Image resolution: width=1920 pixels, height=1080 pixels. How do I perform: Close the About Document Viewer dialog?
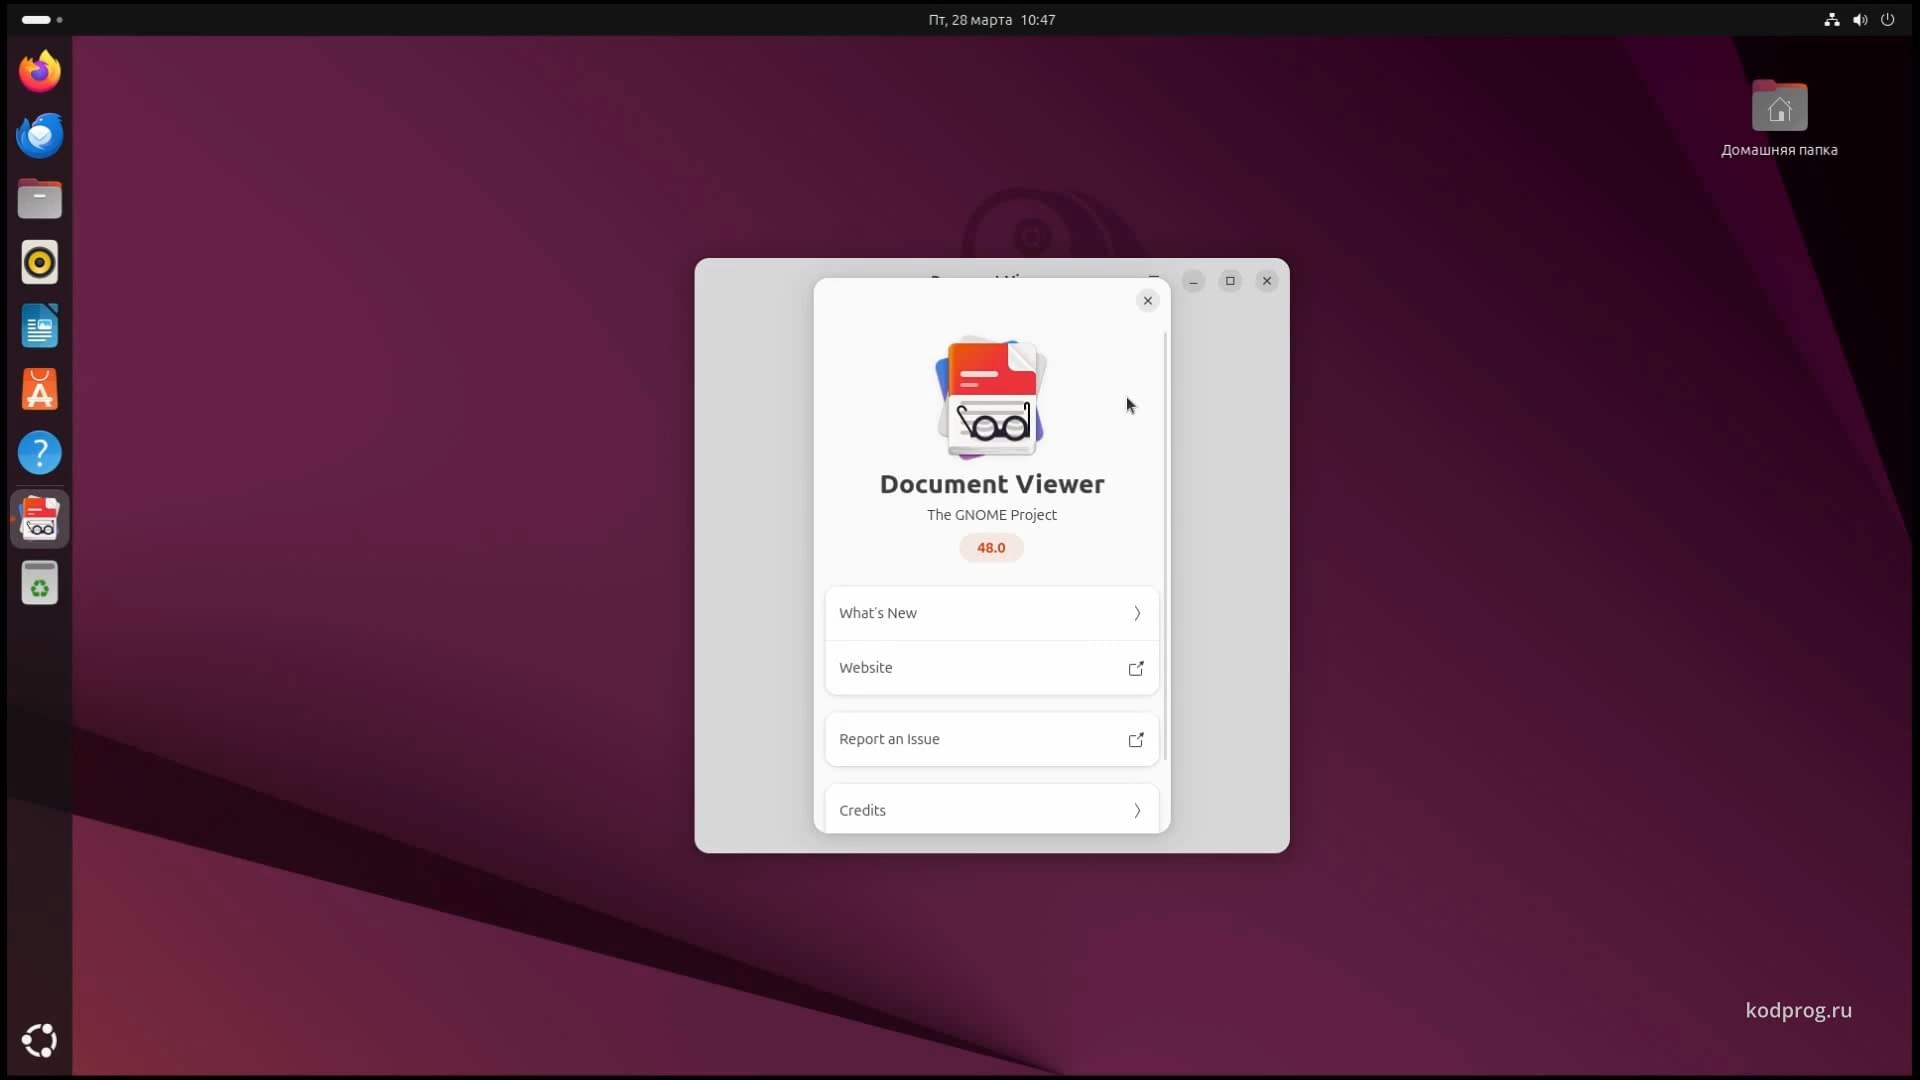pos(1148,300)
